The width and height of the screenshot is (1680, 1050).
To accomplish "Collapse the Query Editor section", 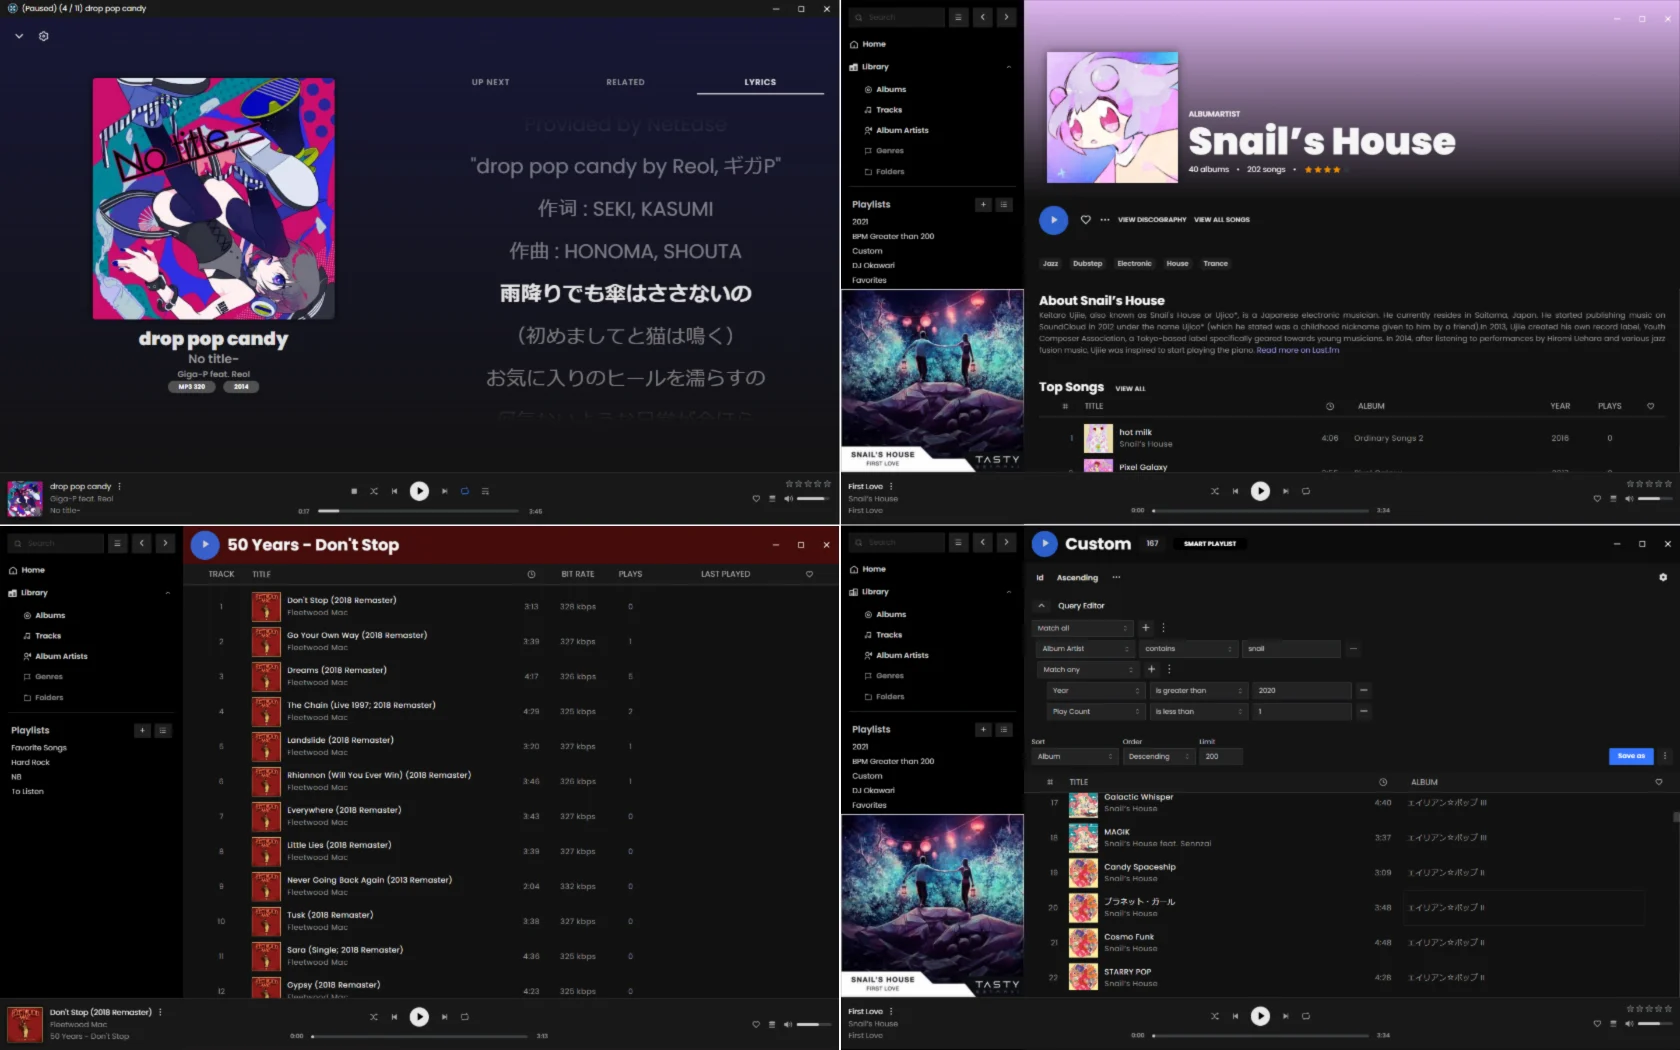I will [x=1041, y=606].
